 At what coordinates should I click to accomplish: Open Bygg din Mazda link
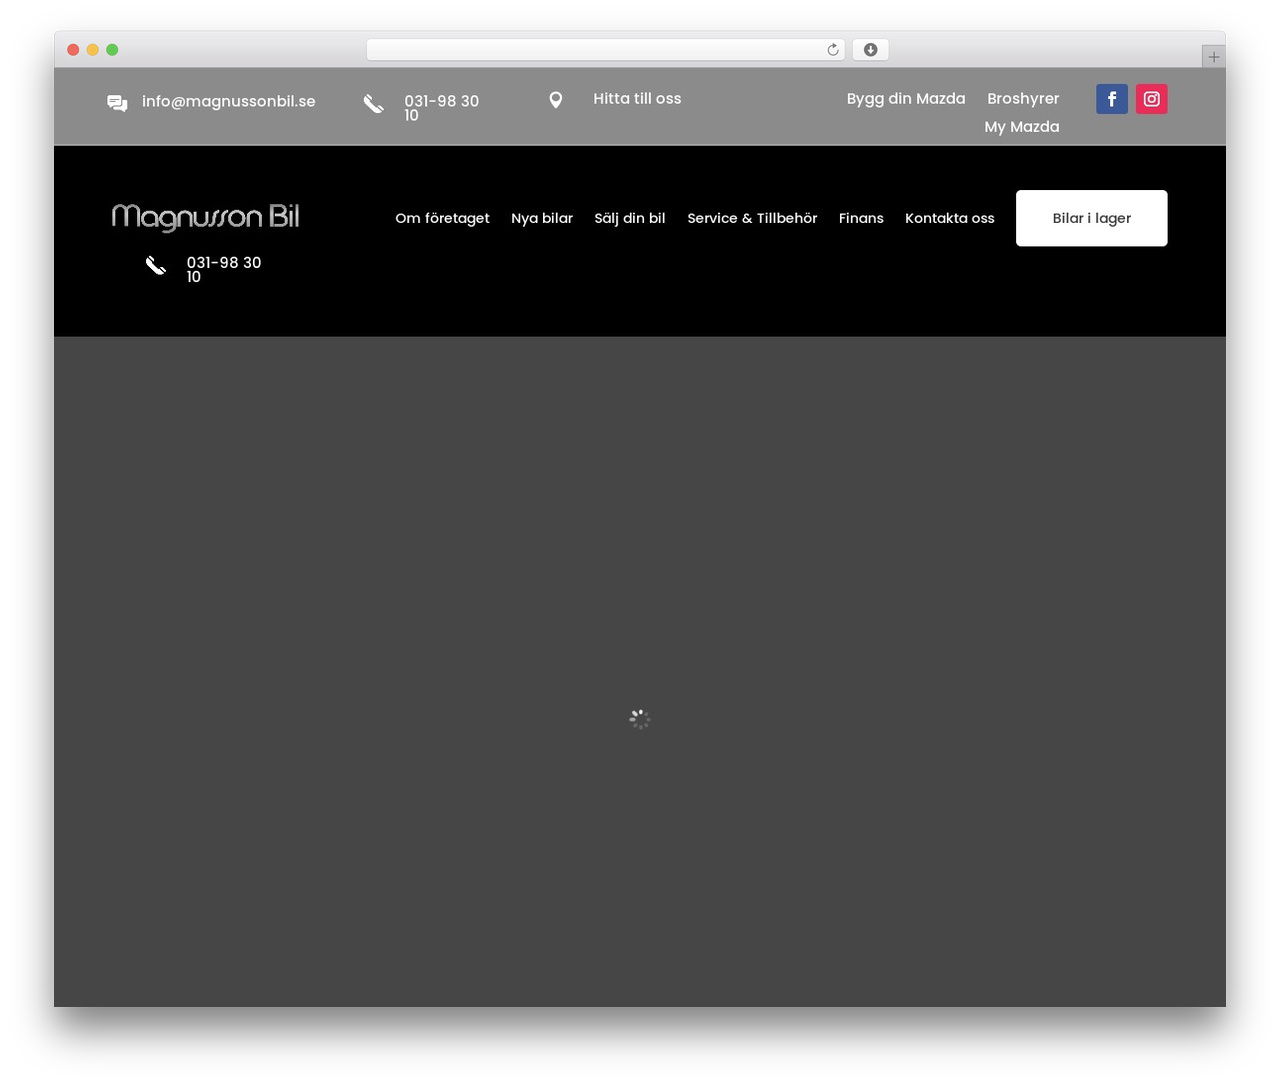point(906,98)
